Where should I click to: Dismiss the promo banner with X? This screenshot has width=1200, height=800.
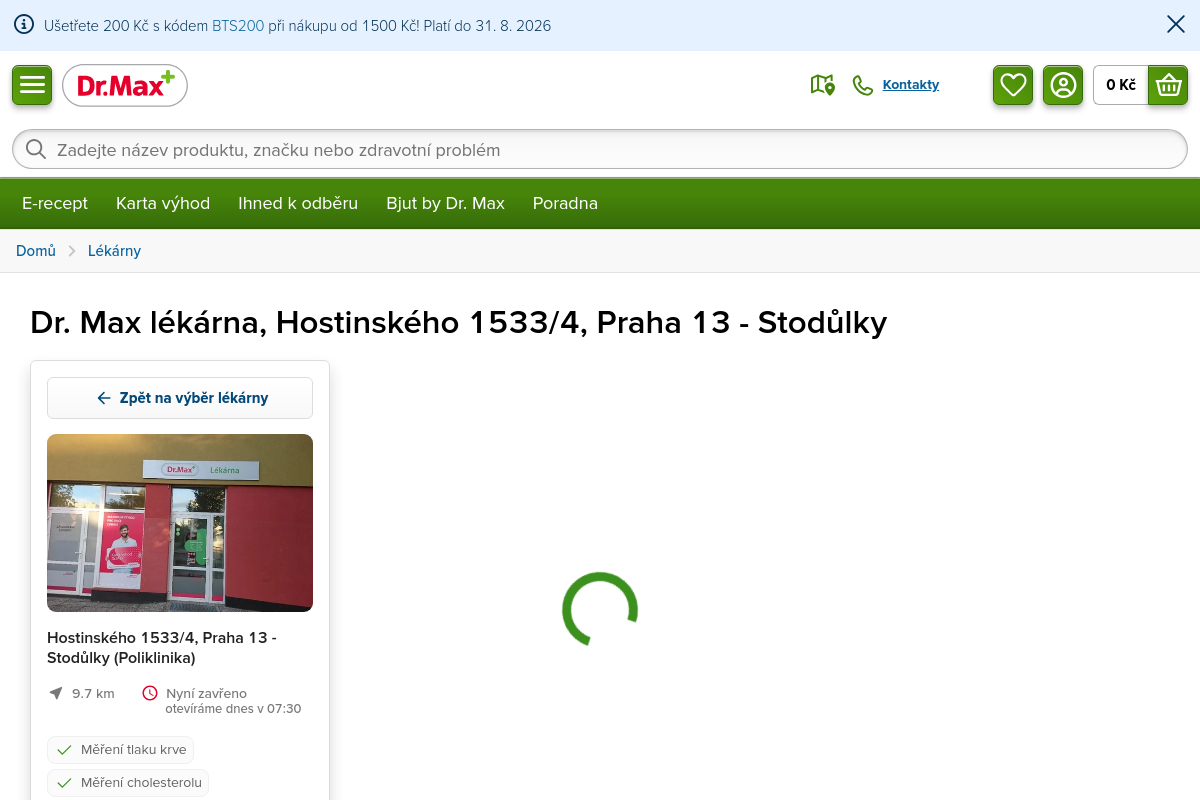[1176, 25]
